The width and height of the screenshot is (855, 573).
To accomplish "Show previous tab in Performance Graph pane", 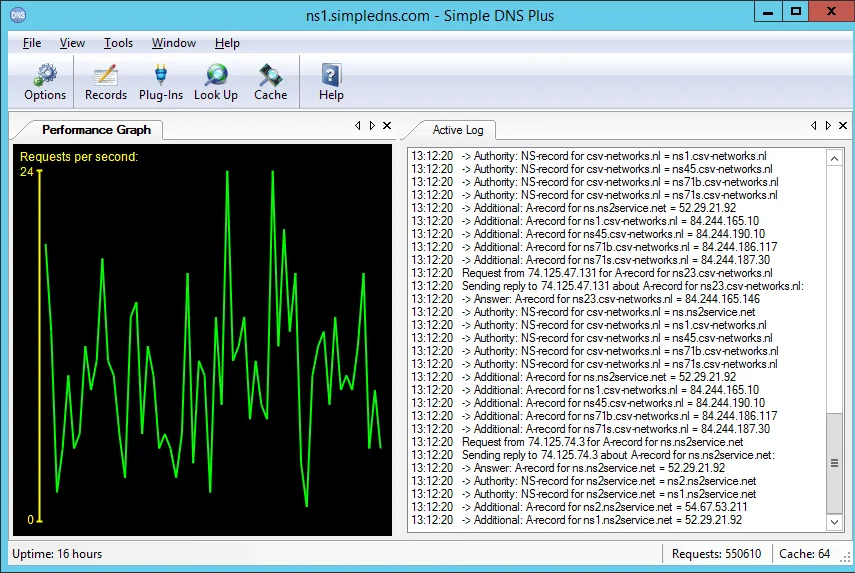I will pos(358,125).
